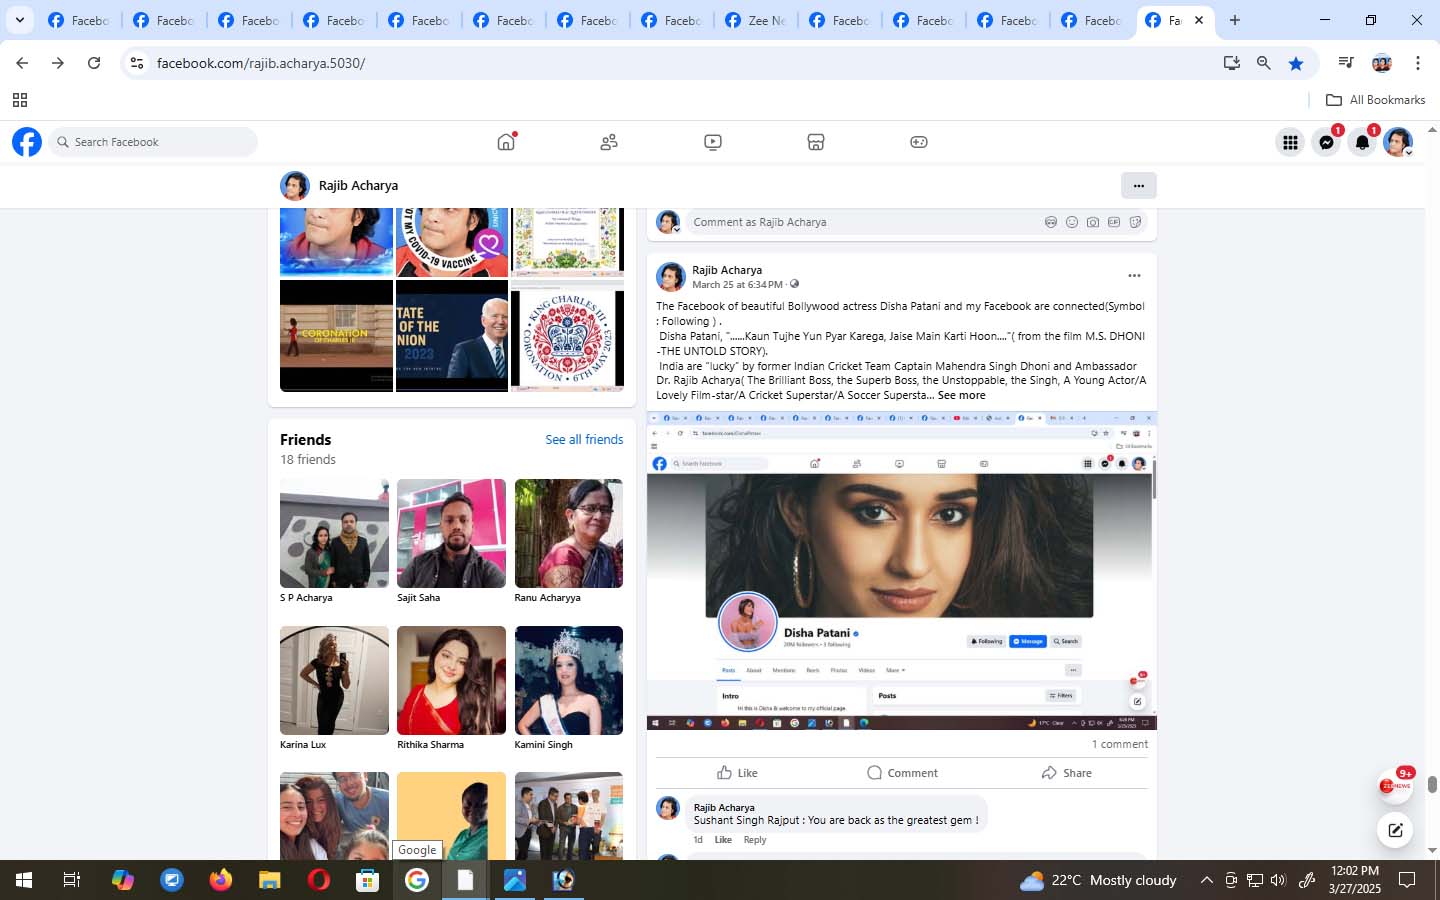1440x900 pixels.
Task: Open the S P Acharya friend thumbnail
Action: [334, 533]
